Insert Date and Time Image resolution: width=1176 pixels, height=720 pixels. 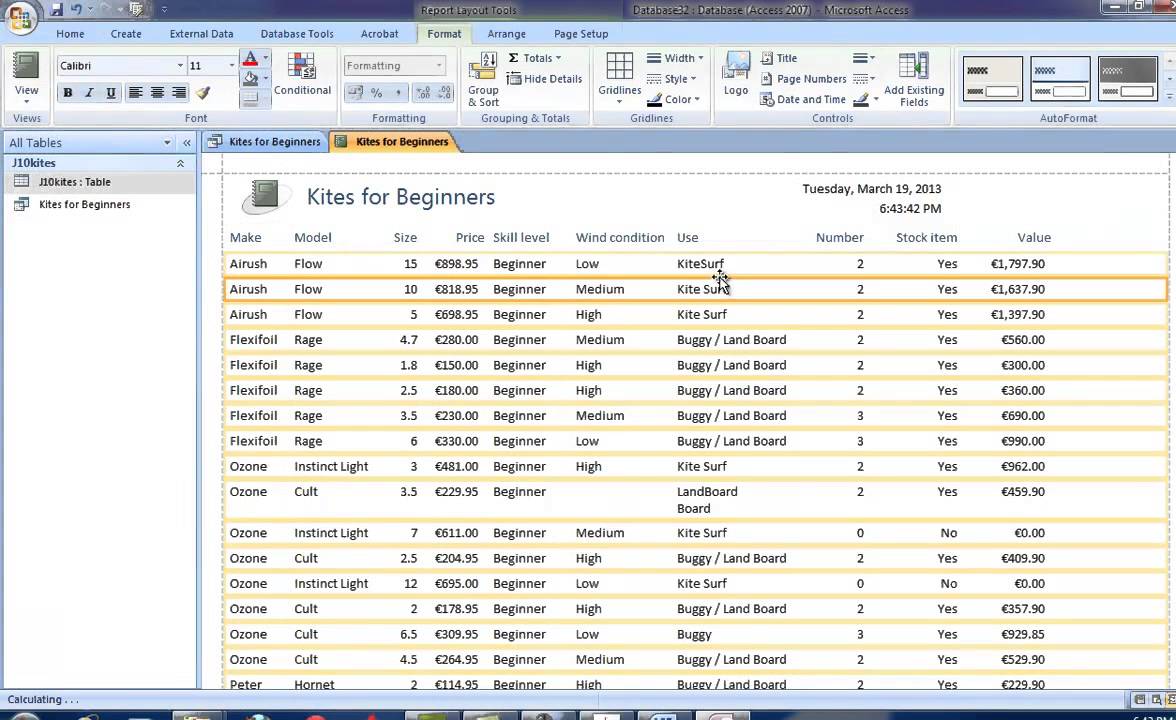(x=802, y=99)
